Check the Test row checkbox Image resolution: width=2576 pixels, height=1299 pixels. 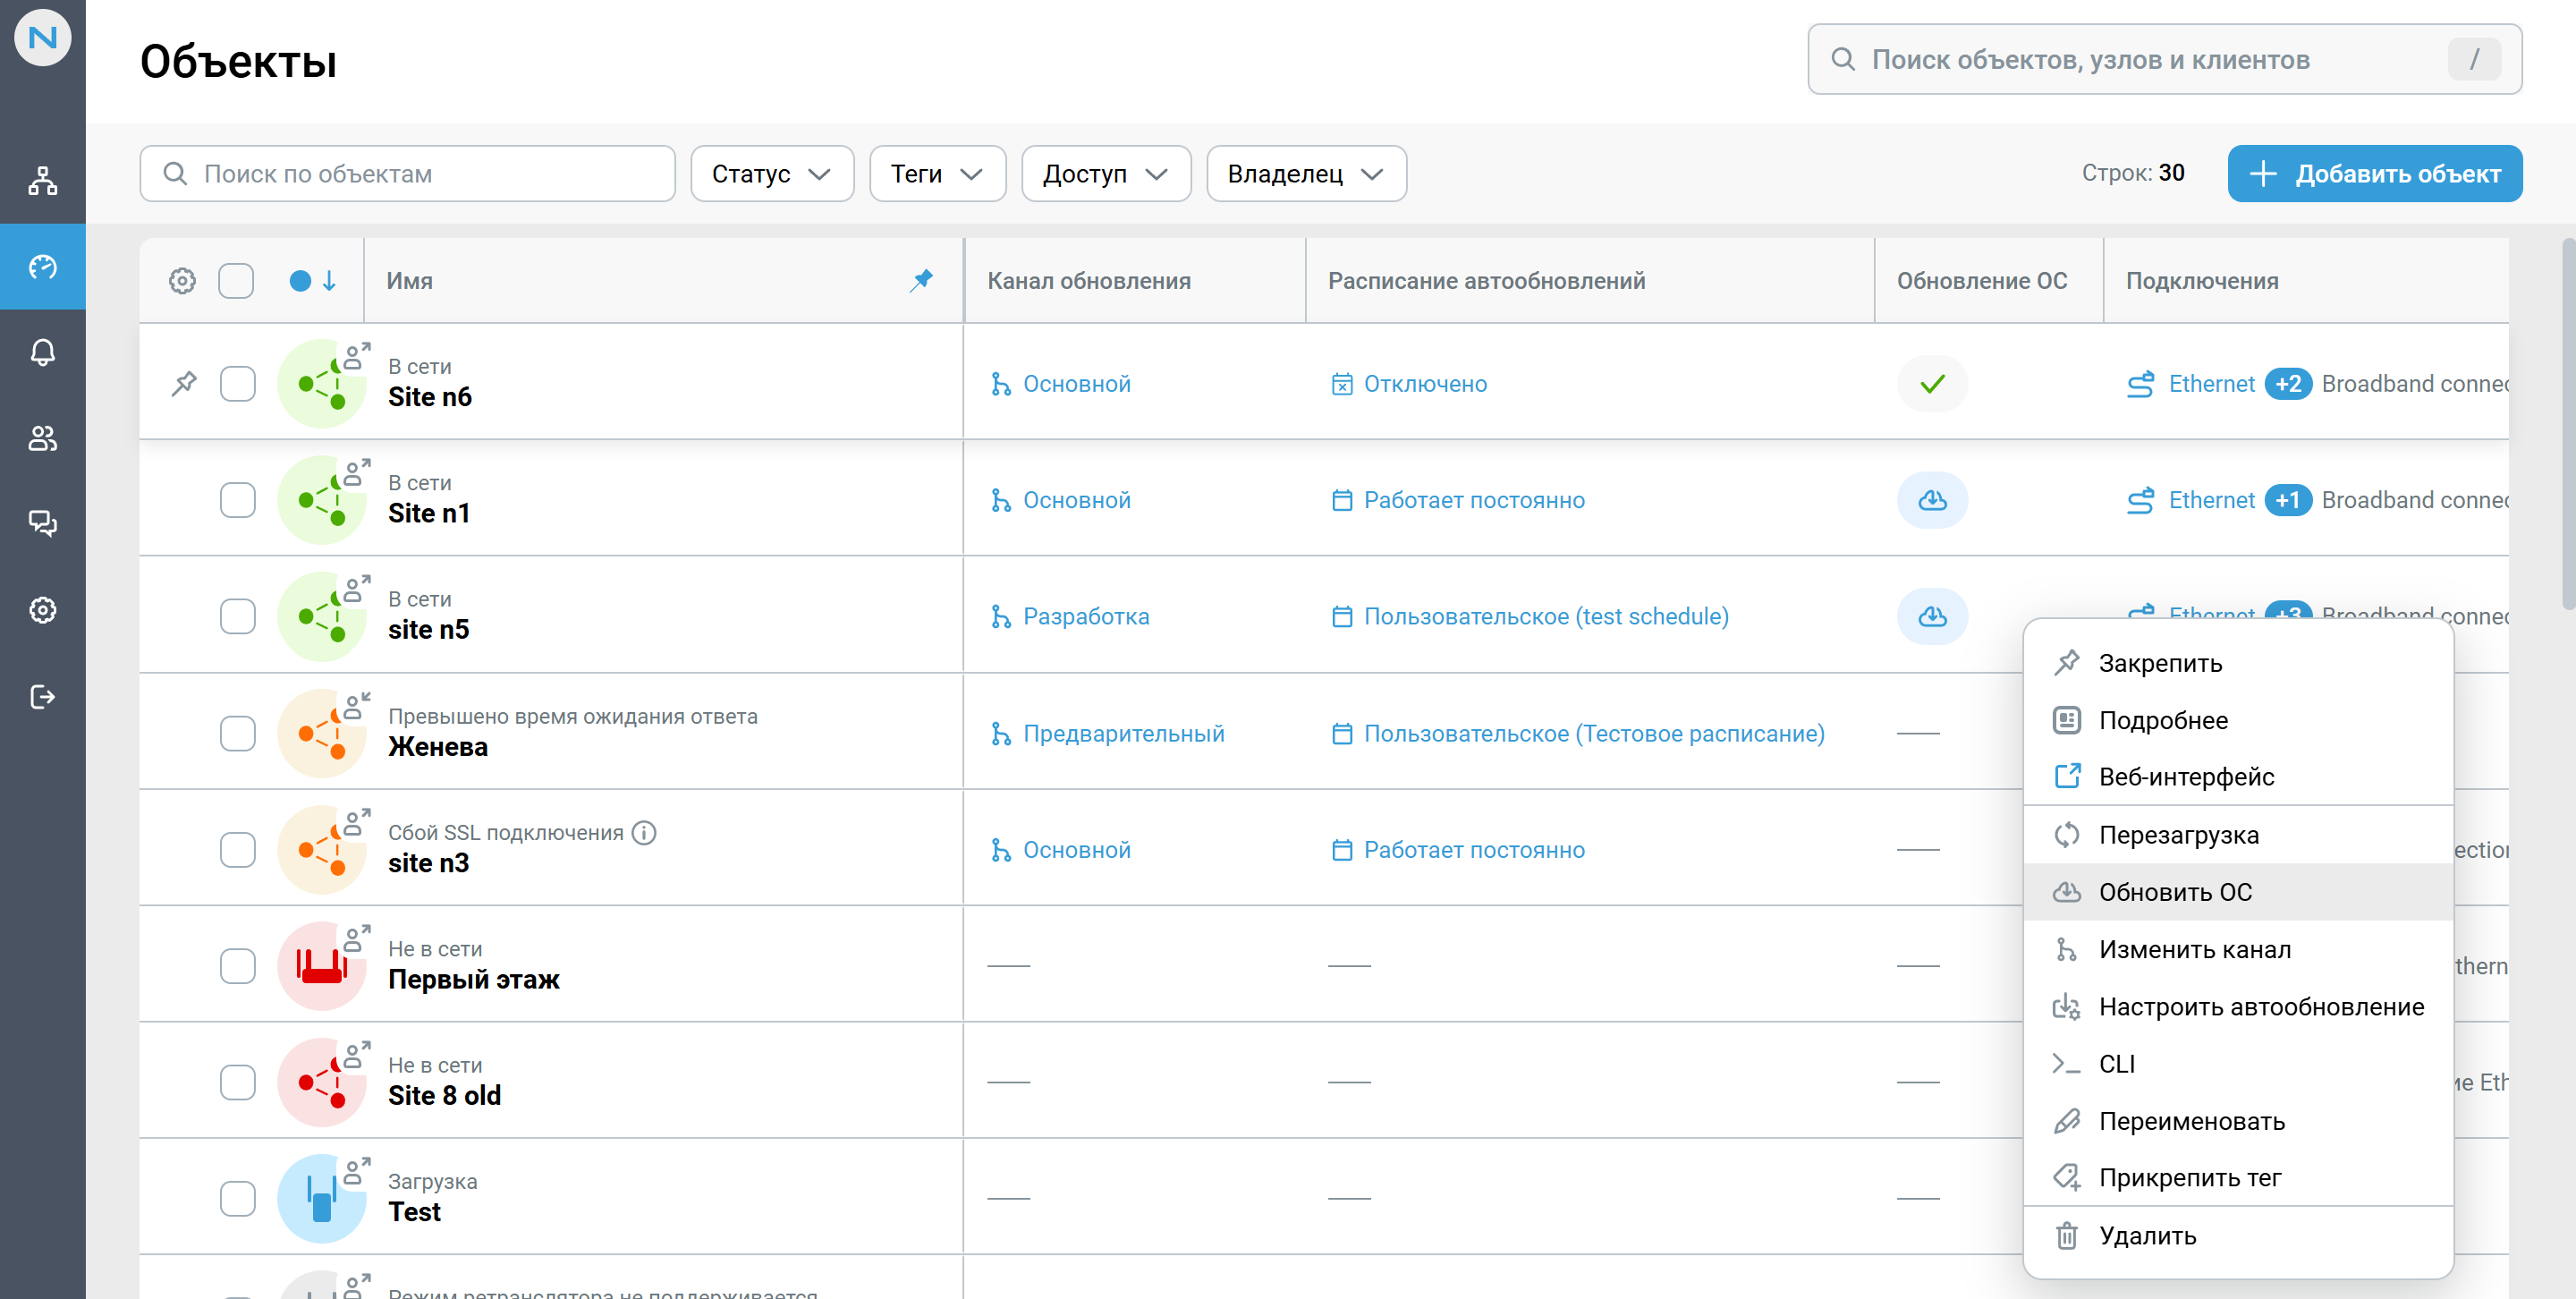238,1199
